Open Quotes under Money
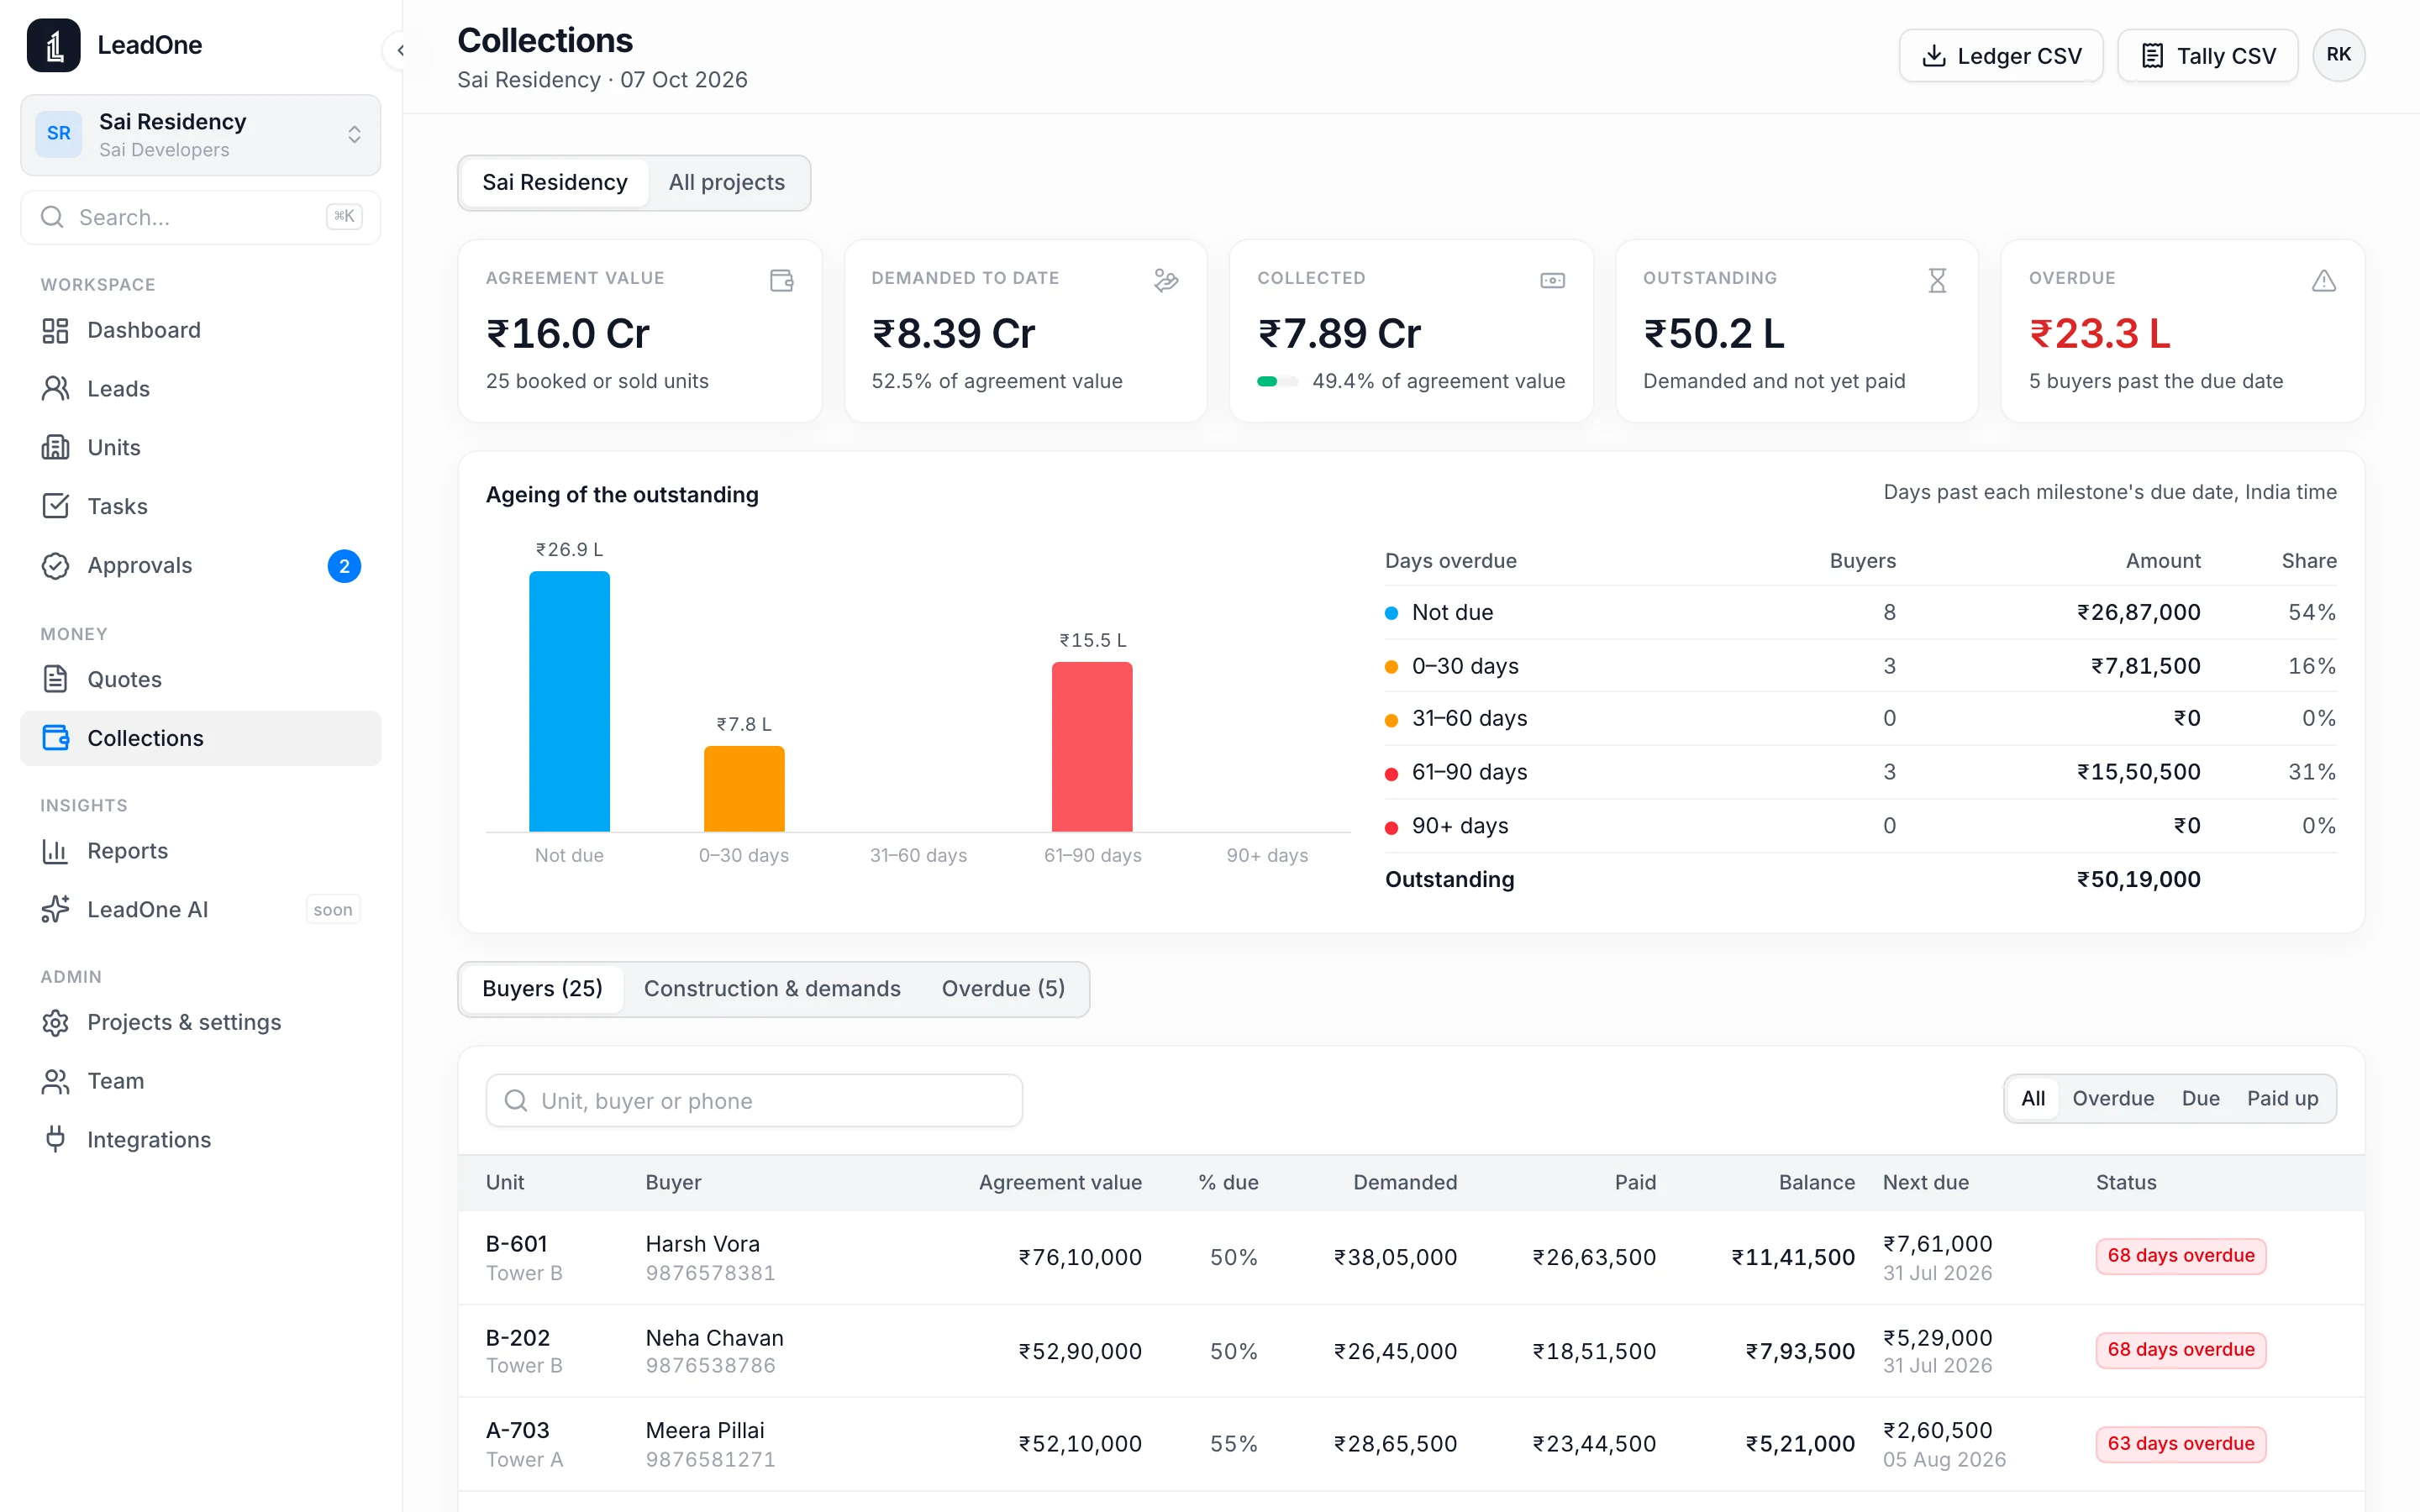The image size is (2420, 1512). 200,679
